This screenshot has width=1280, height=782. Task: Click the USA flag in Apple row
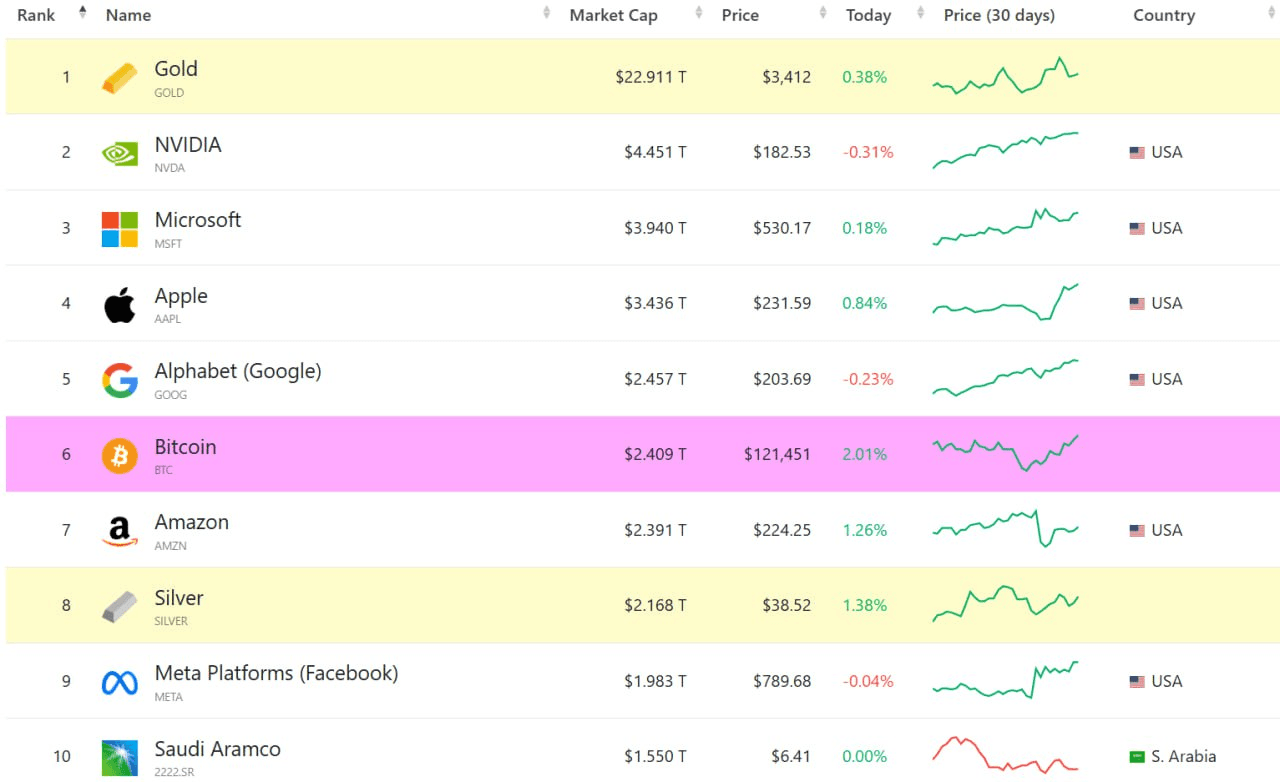[1137, 304]
